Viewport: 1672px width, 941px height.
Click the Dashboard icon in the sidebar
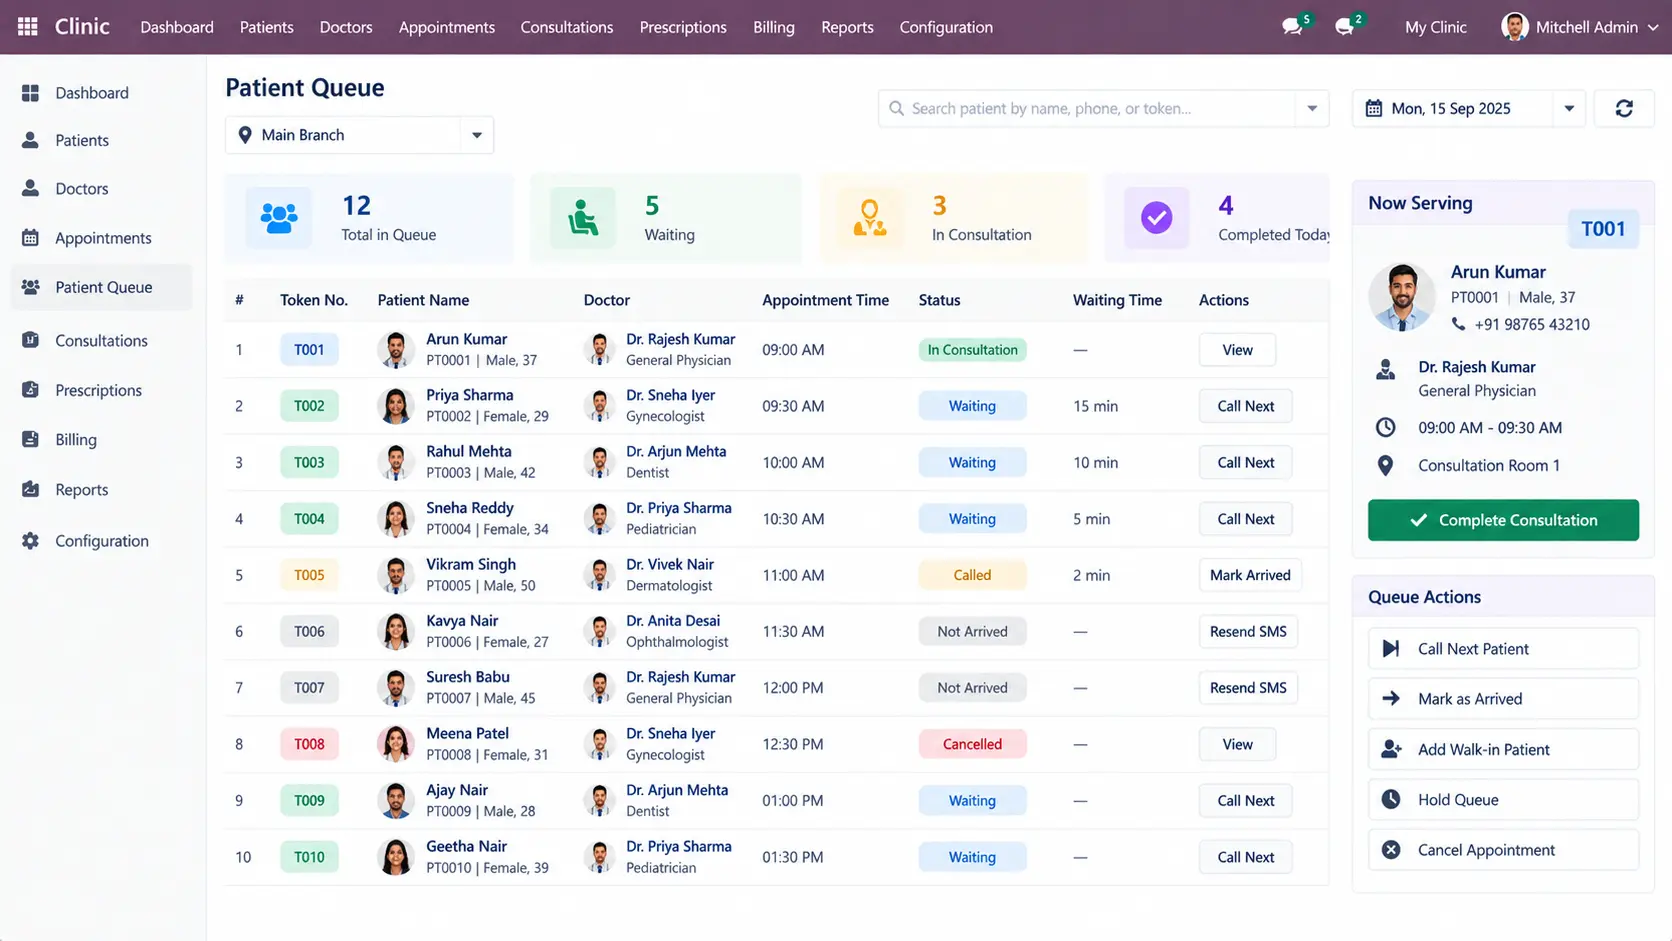(31, 93)
